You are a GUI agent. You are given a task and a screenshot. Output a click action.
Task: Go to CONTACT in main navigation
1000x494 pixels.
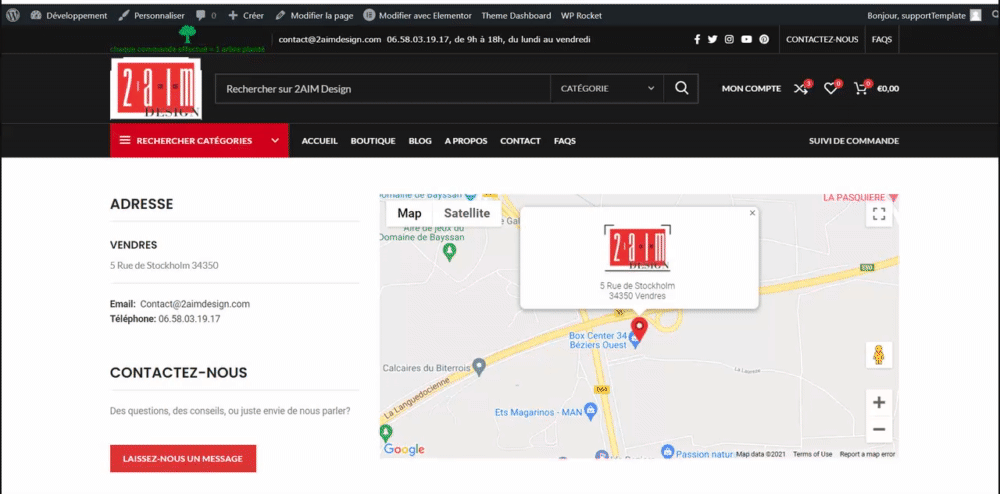(x=520, y=141)
